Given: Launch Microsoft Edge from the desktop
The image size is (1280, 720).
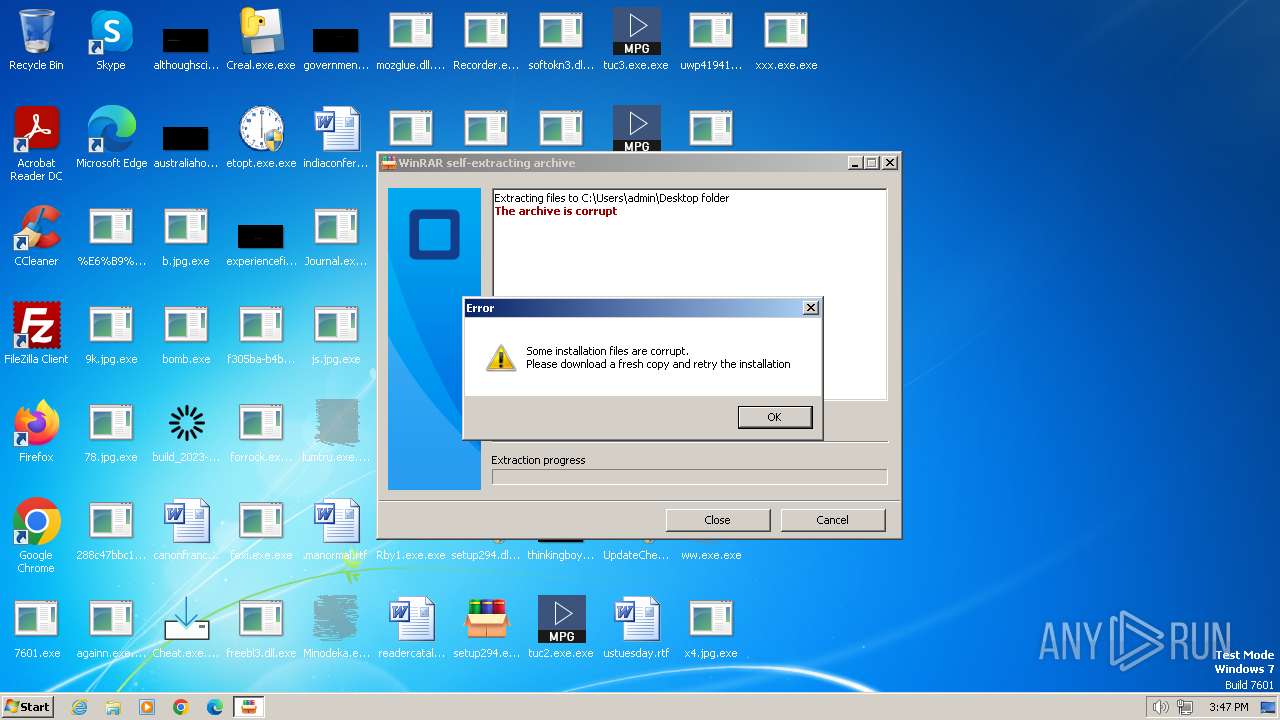Looking at the screenshot, I should (x=111, y=138).
